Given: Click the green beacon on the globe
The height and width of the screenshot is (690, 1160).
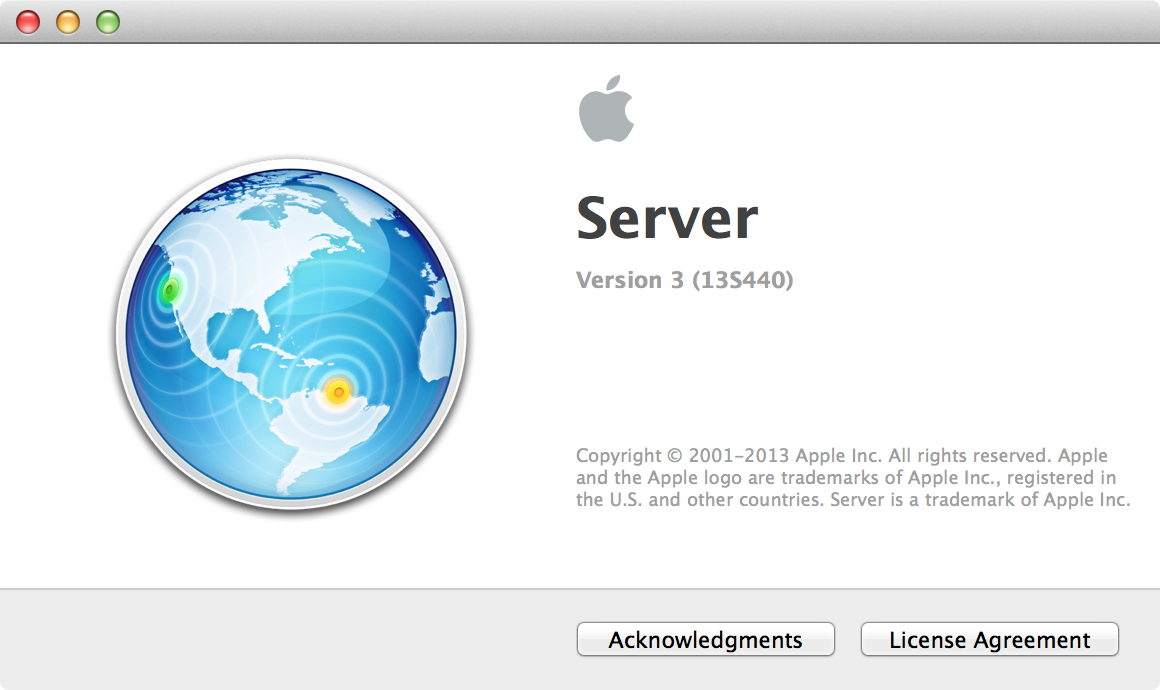Looking at the screenshot, I should click(x=170, y=291).
